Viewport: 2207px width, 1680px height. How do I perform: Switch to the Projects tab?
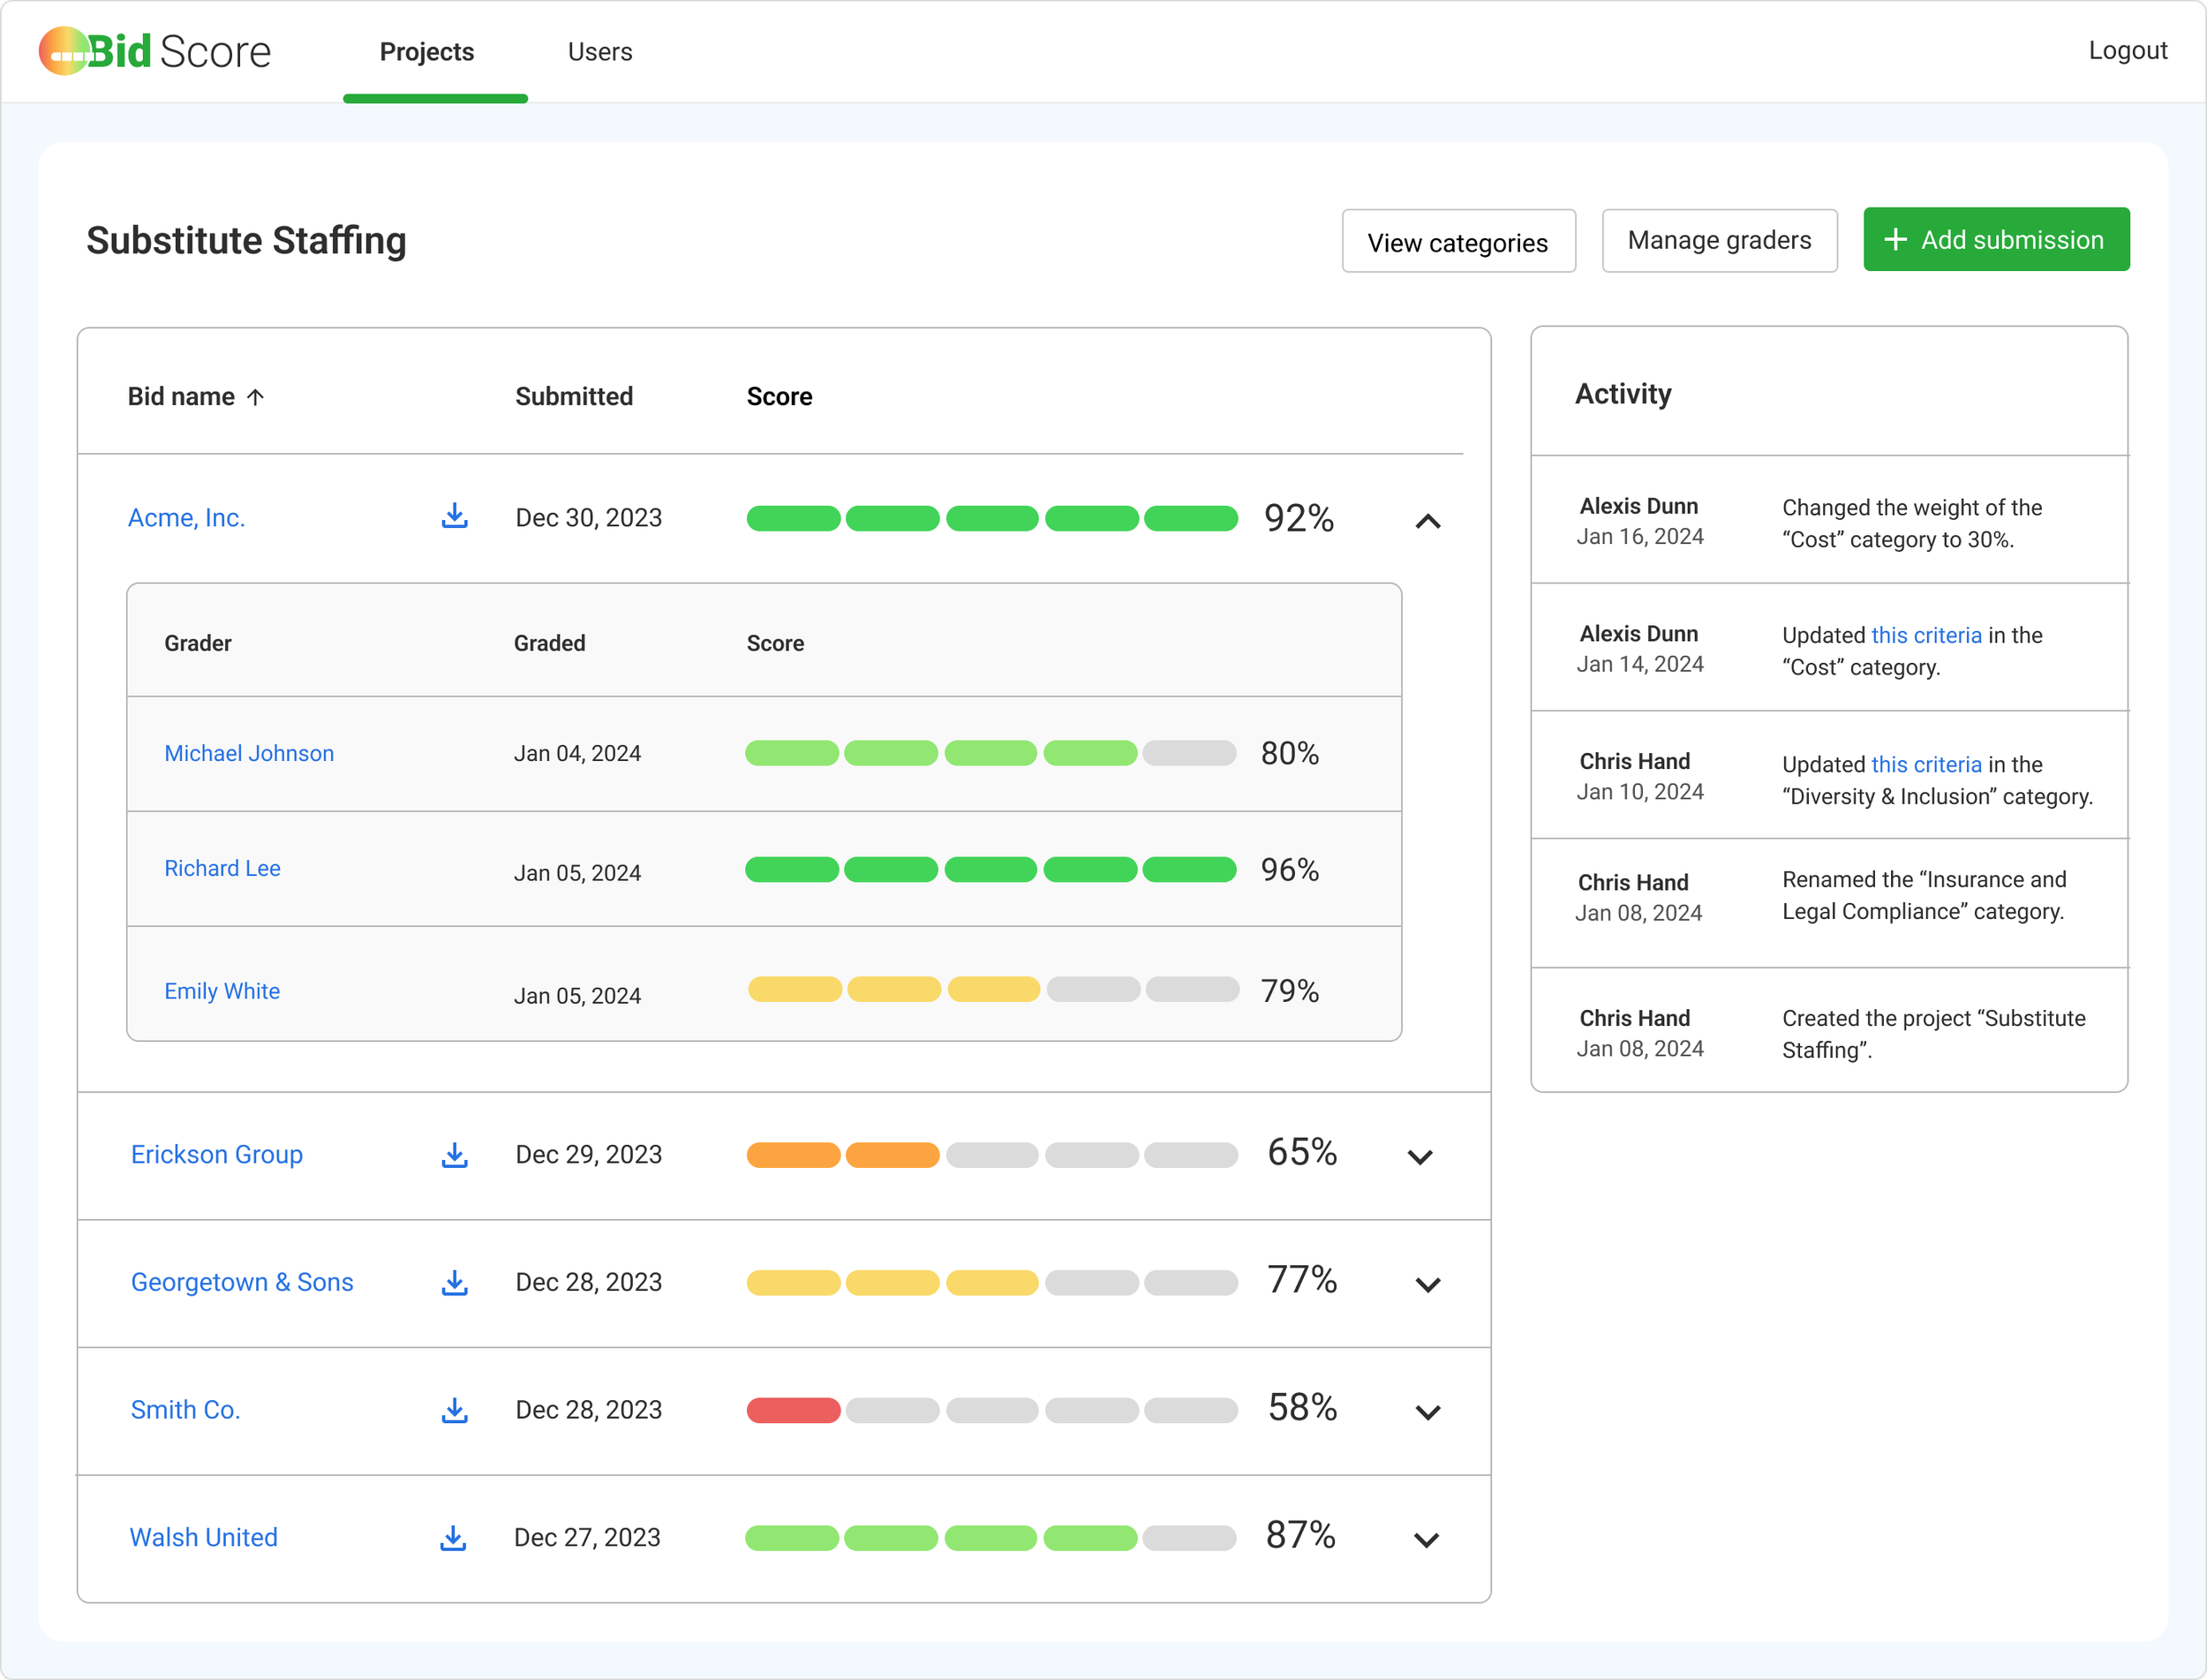(x=427, y=52)
